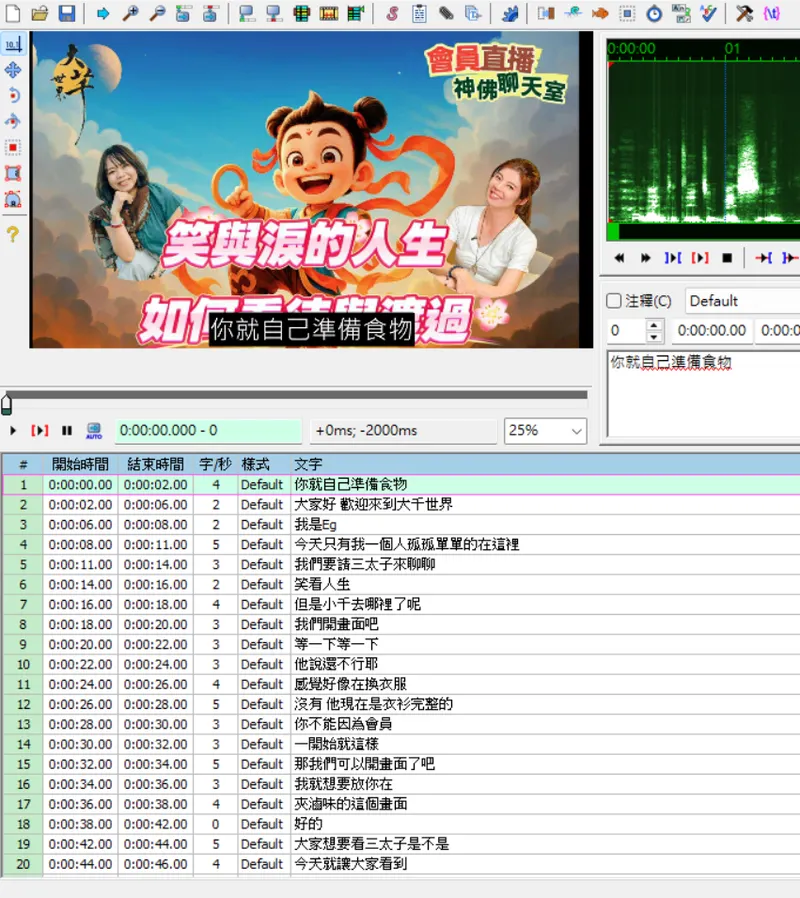Viewport: 800px width, 898px height.
Task: Toggle the 注釋(C) comment checkbox
Action: point(614,301)
